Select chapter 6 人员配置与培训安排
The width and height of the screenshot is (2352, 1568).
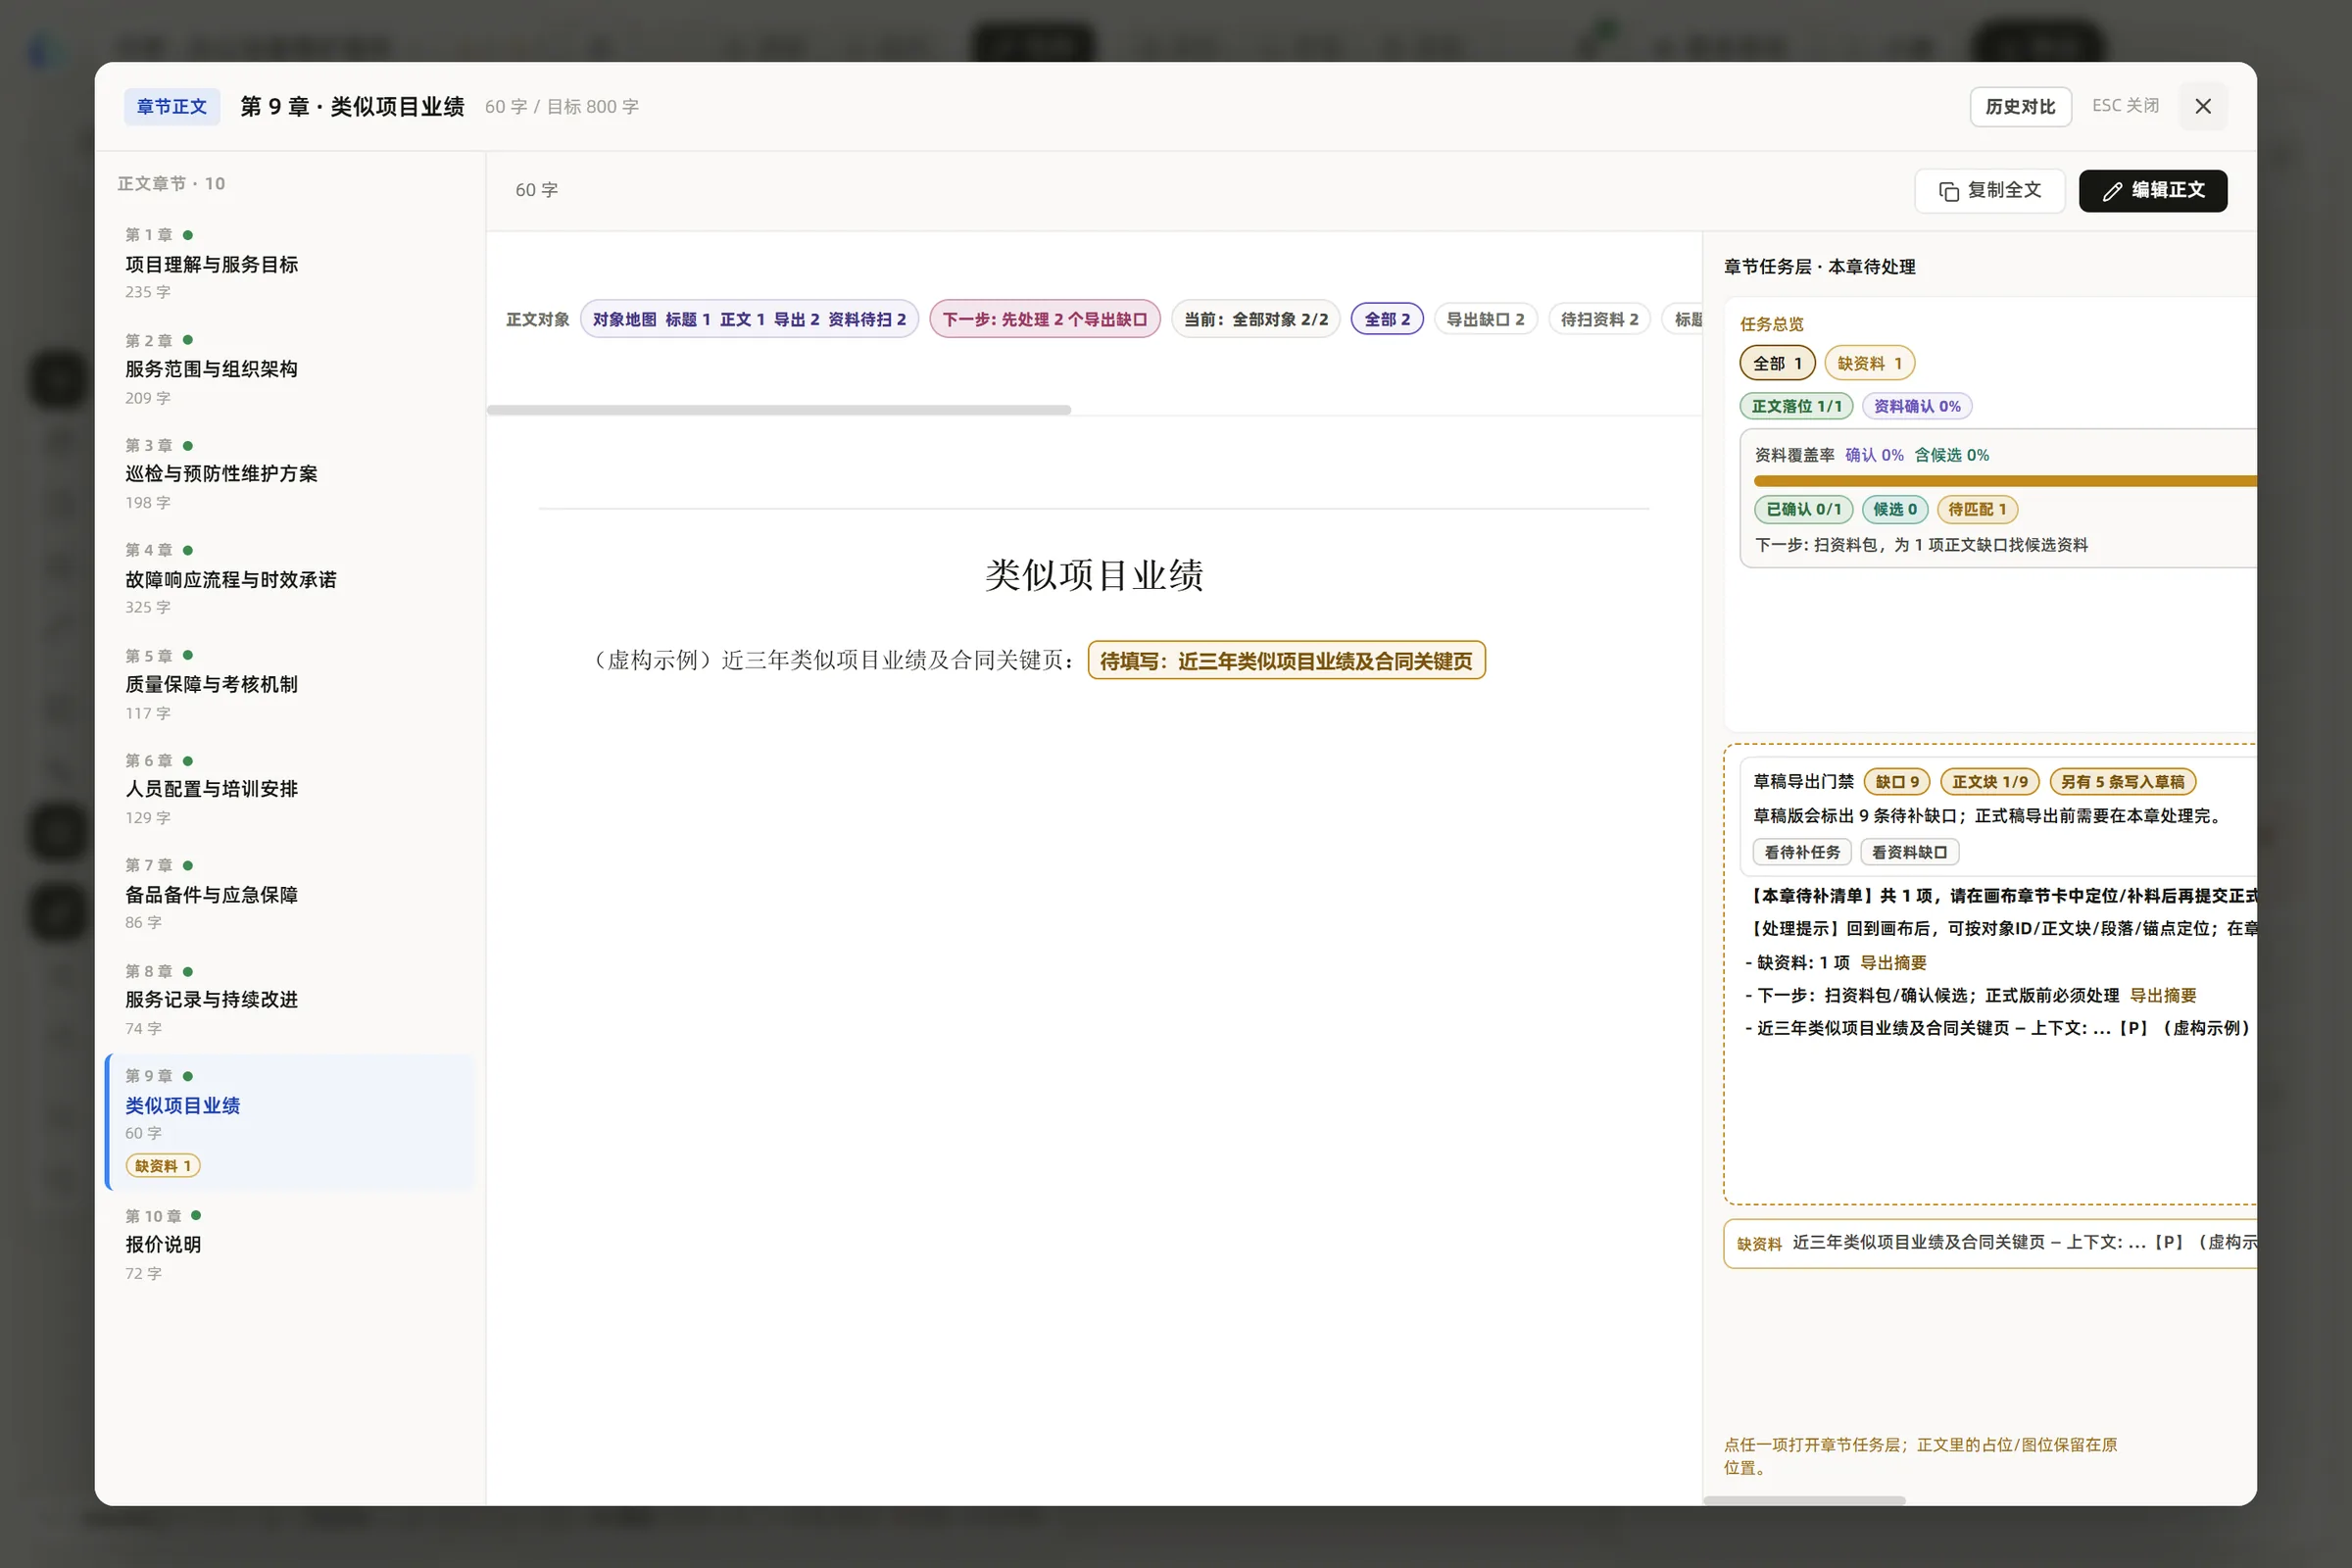point(288,788)
